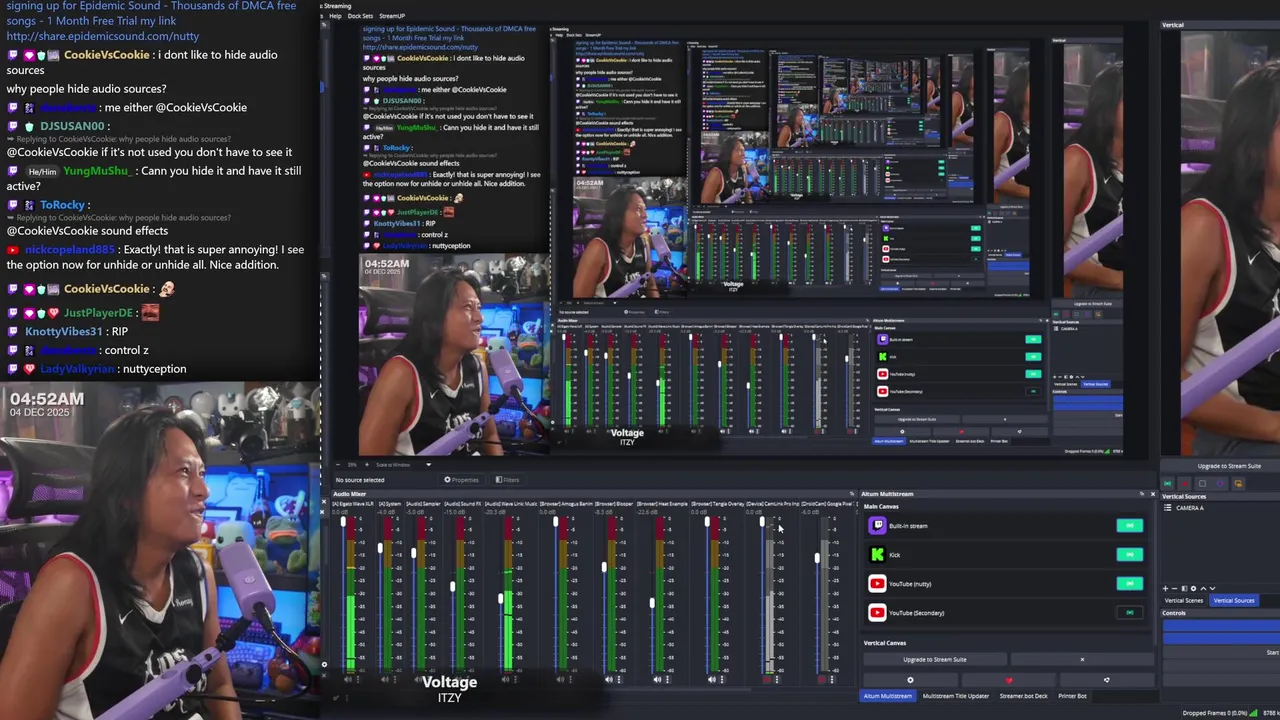Viewport: 1280px width, 720px height.
Task: Open vertical source properties gear icon
Action: [x=1193, y=588]
